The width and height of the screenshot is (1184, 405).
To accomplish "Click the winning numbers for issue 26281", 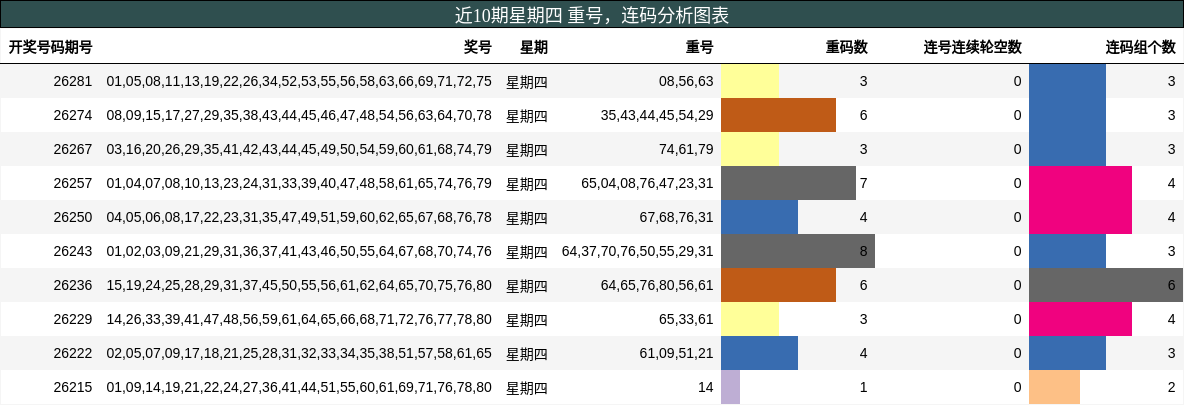I will 299,81.
